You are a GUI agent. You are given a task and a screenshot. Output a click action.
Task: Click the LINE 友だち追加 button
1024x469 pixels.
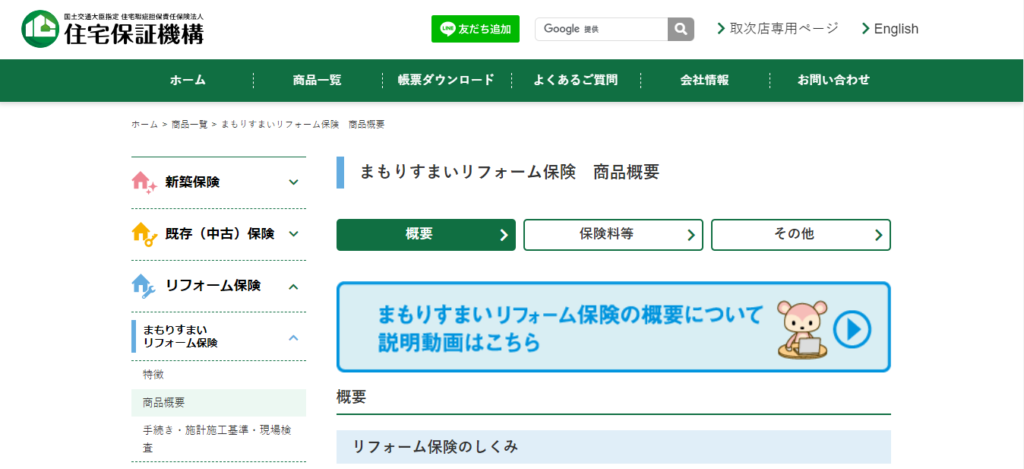pos(476,29)
